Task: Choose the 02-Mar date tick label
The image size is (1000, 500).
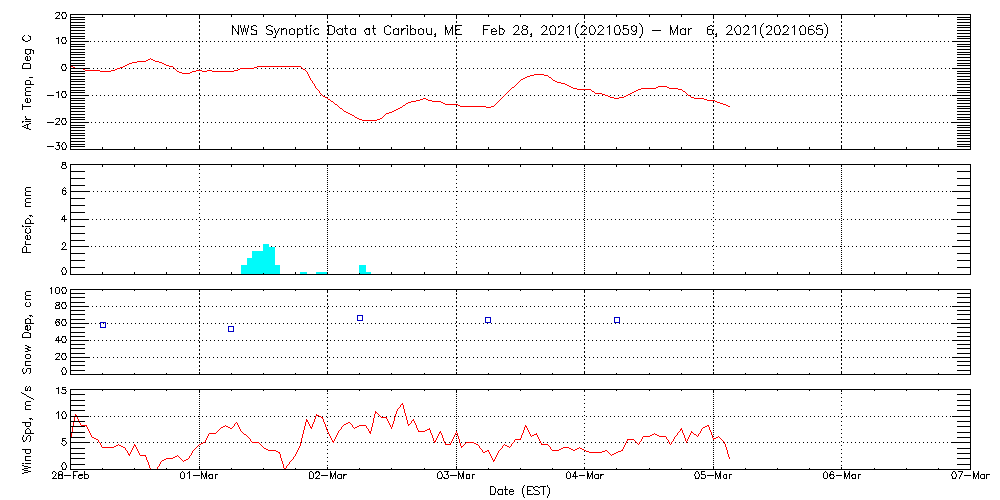Action: (328, 478)
